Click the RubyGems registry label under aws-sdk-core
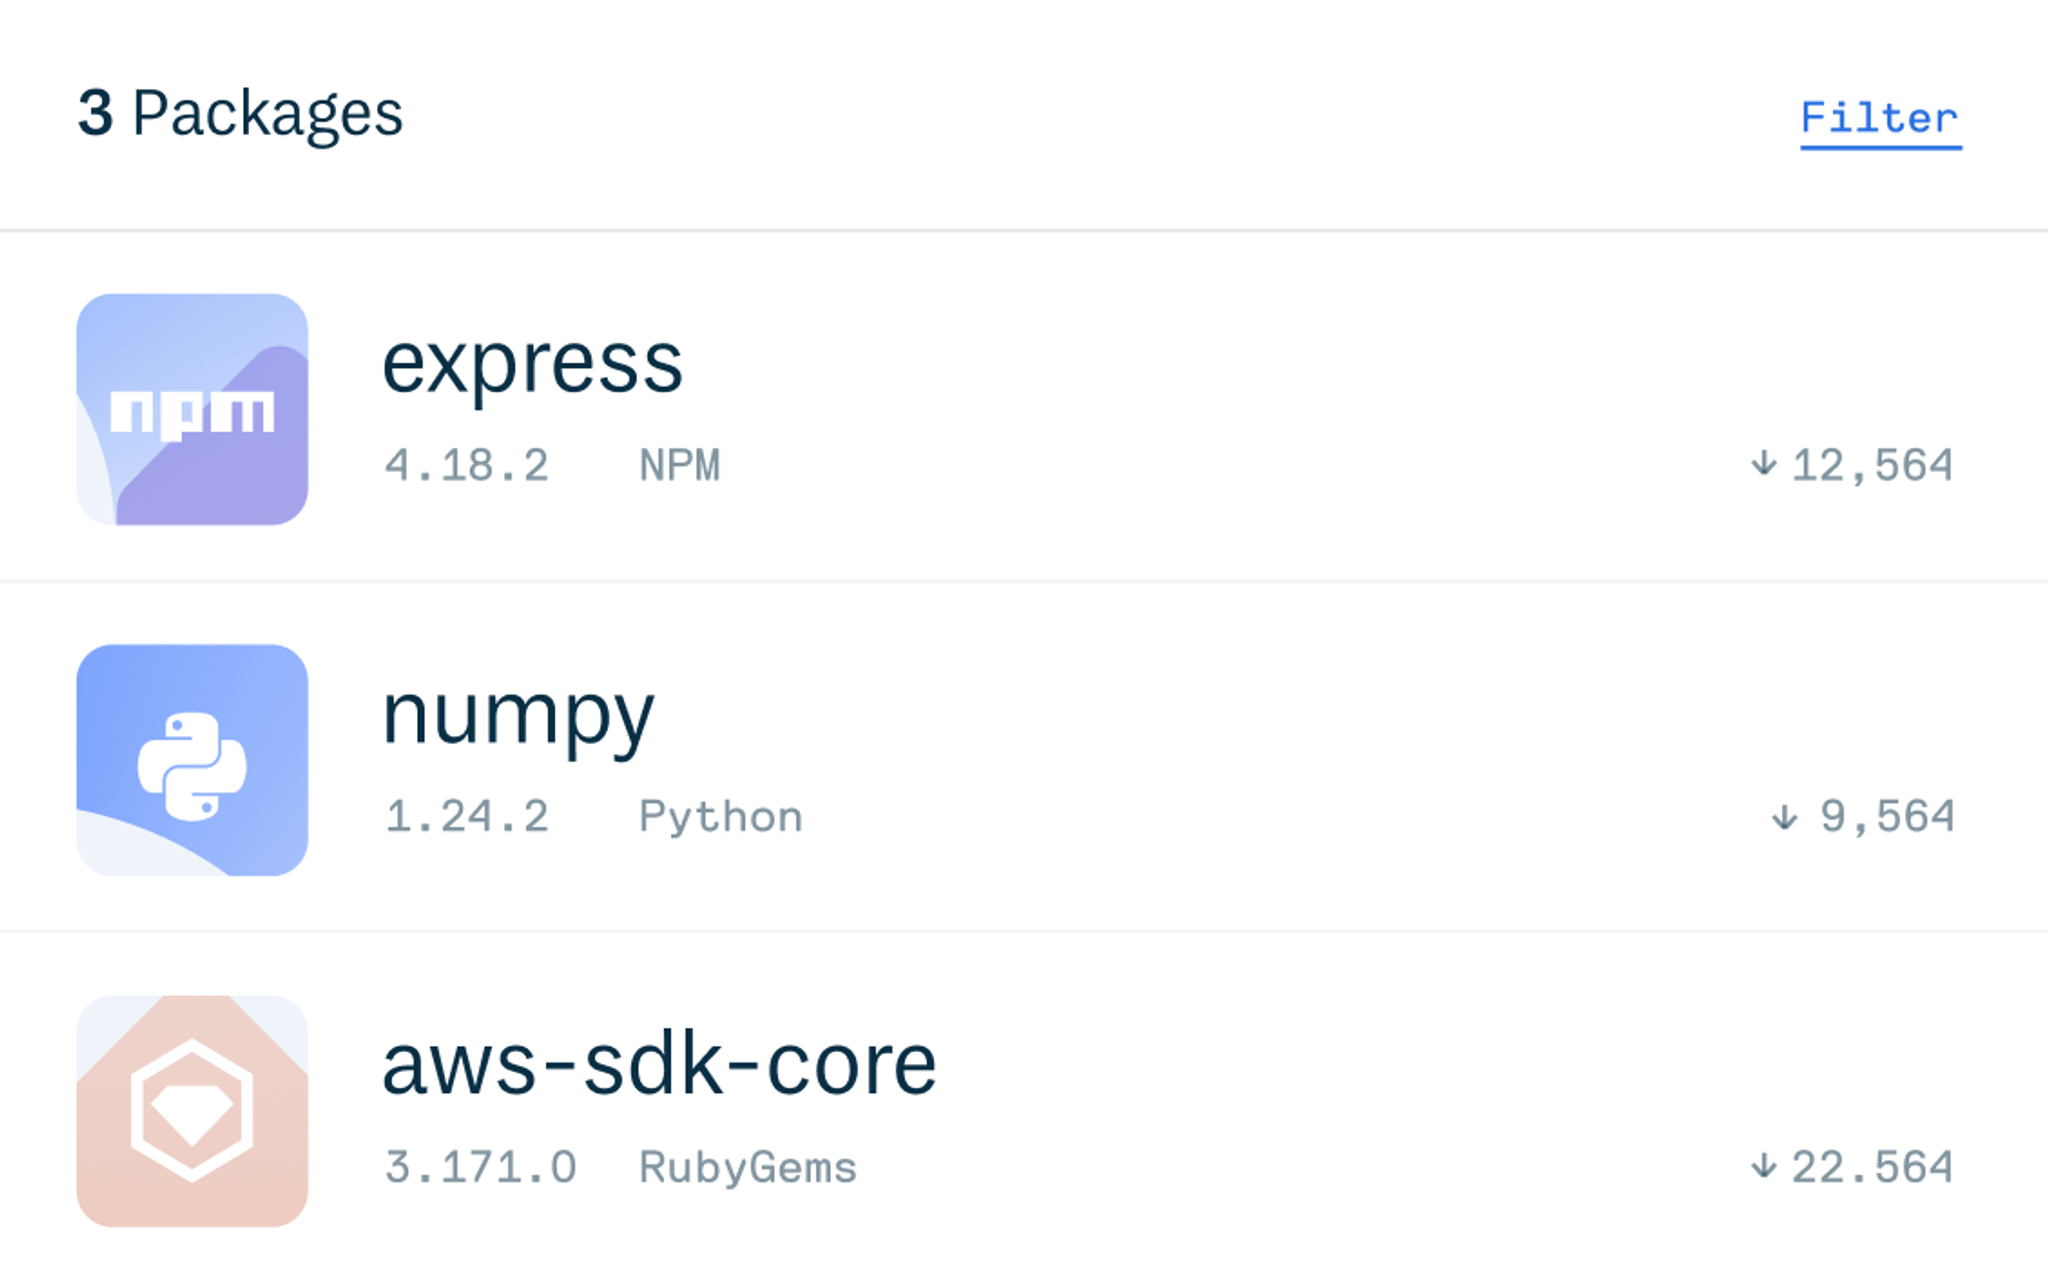The image size is (2048, 1276). pos(747,1166)
